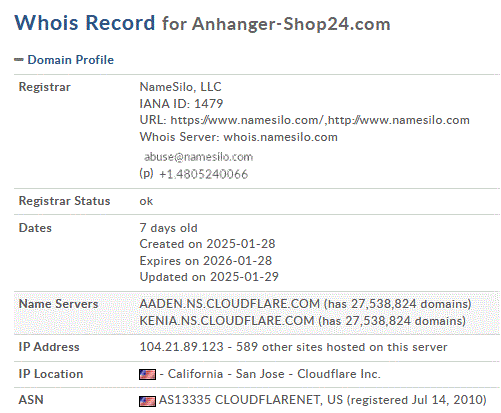Click the US flag icon beside California
Screen dimensions: 501x413
[x=147, y=374]
